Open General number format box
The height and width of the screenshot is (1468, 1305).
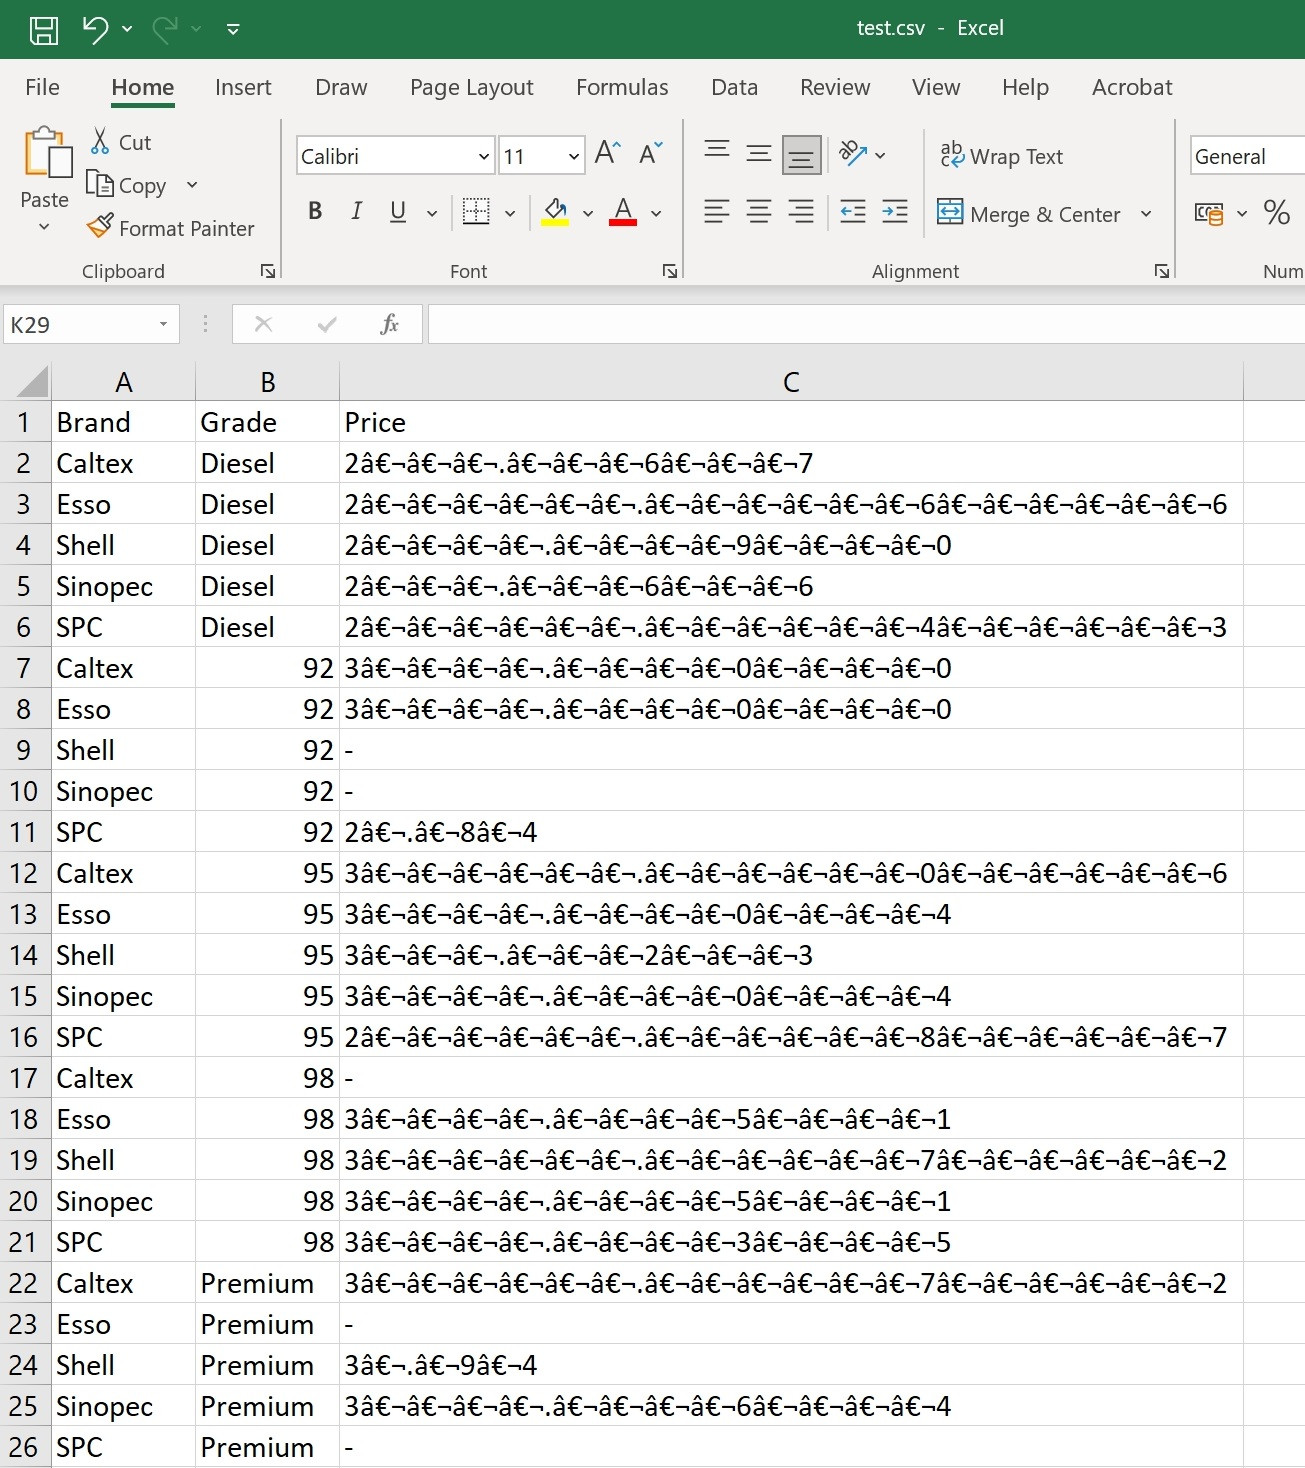click(1247, 156)
